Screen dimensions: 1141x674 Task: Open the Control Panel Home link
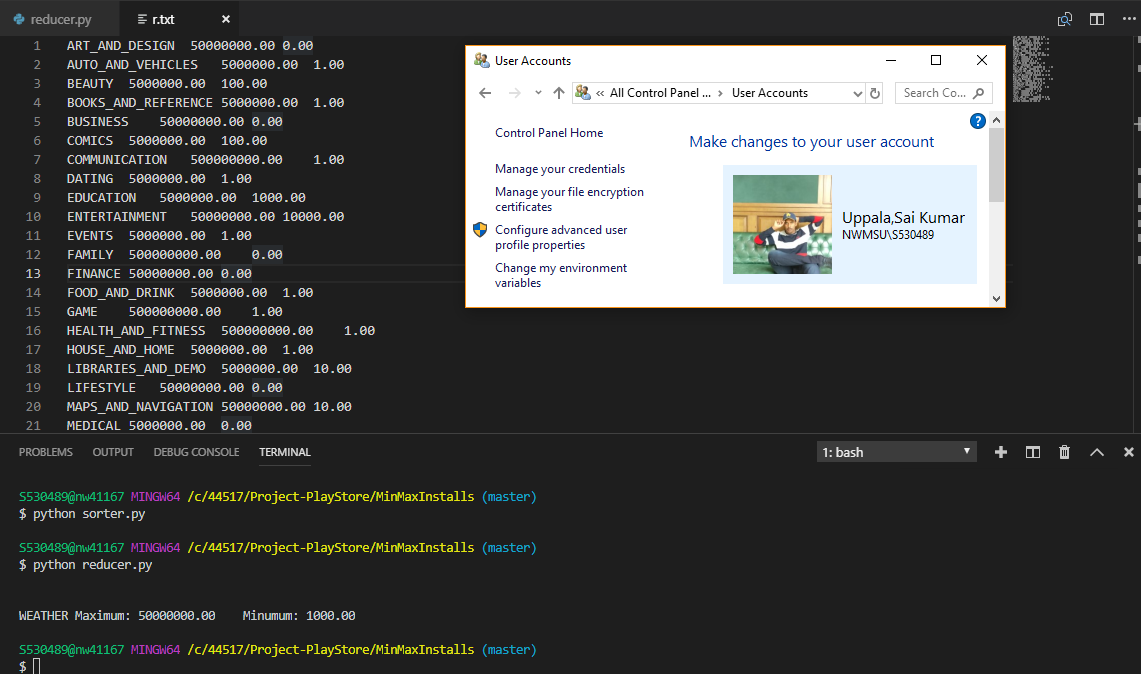(x=549, y=133)
